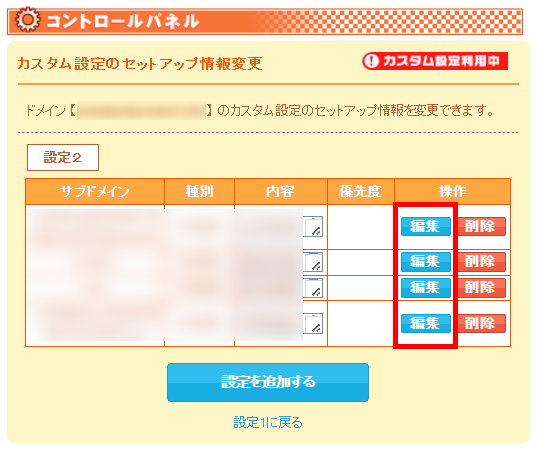This screenshot has width=538, height=450.
Task: Click 編集 button in fourth row
Action: pyautogui.click(x=426, y=323)
